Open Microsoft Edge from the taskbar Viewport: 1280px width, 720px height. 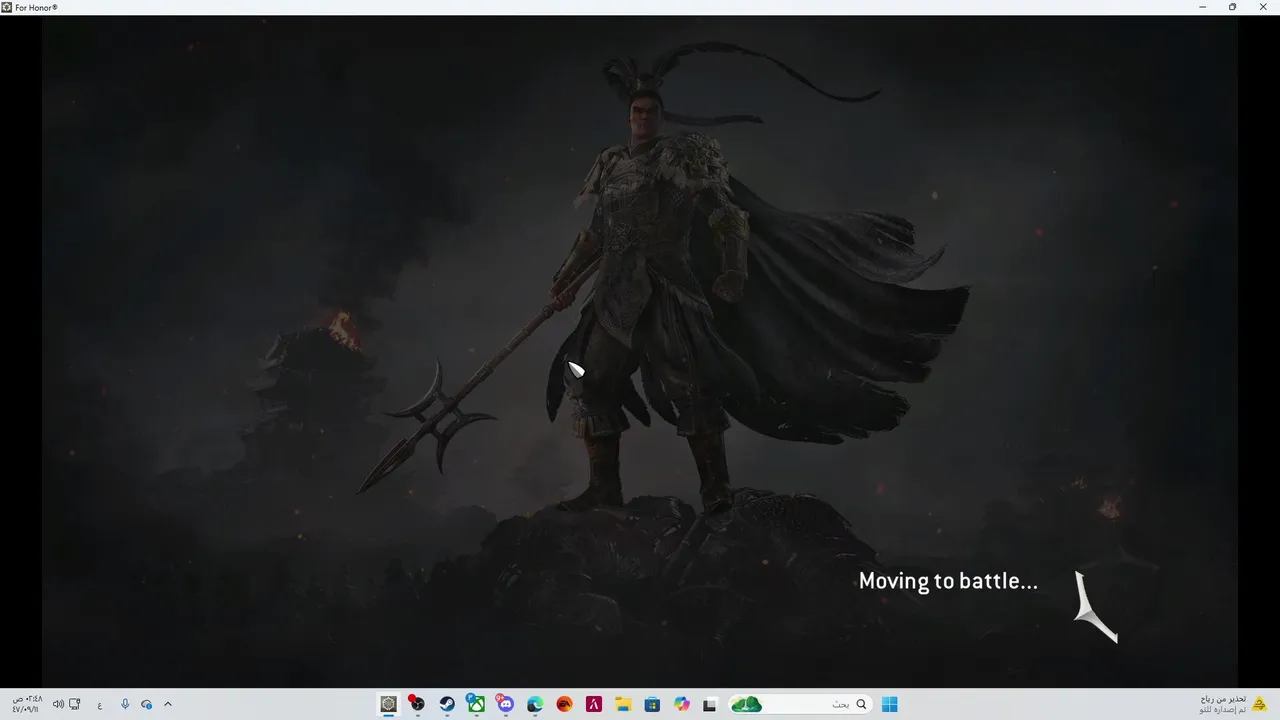click(535, 704)
